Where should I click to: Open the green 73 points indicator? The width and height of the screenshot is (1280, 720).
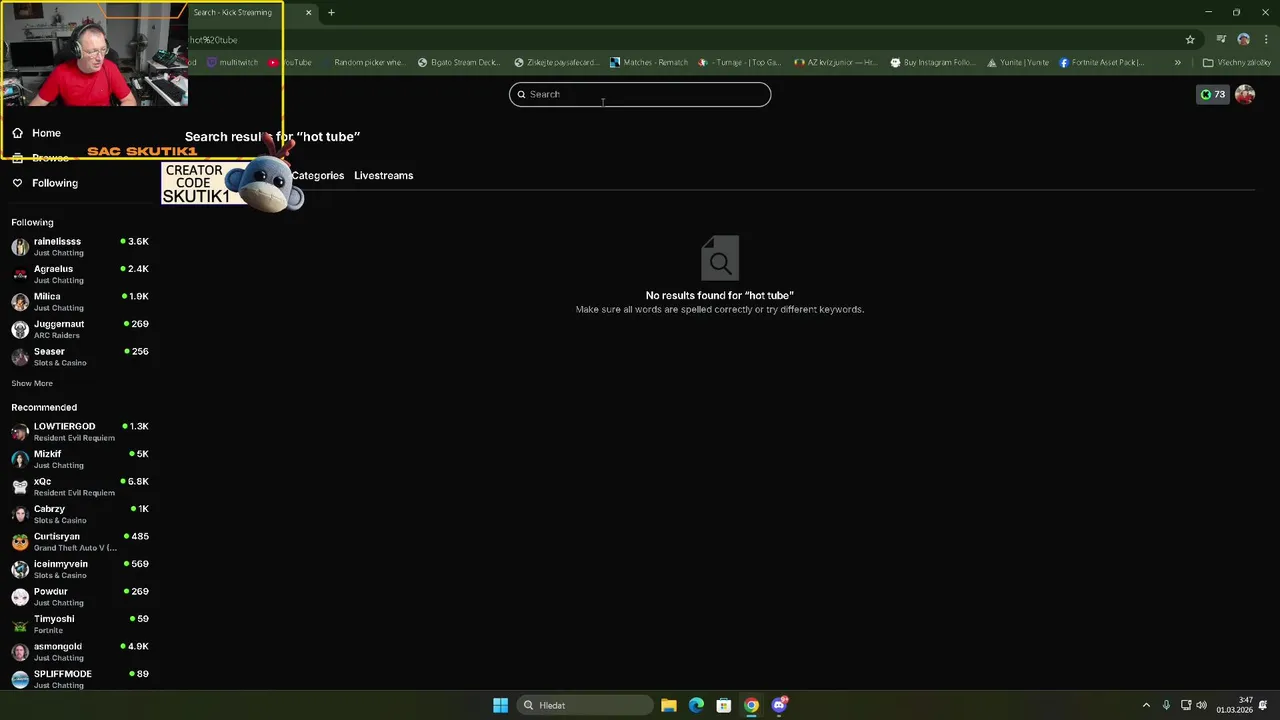[1213, 94]
